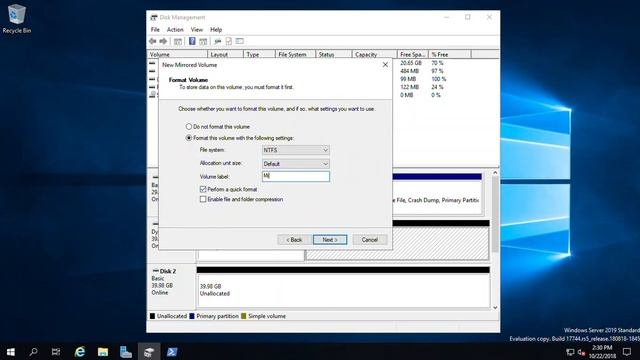The height and width of the screenshot is (360, 640).
Task: Click the Back button in wizard
Action: (294, 240)
